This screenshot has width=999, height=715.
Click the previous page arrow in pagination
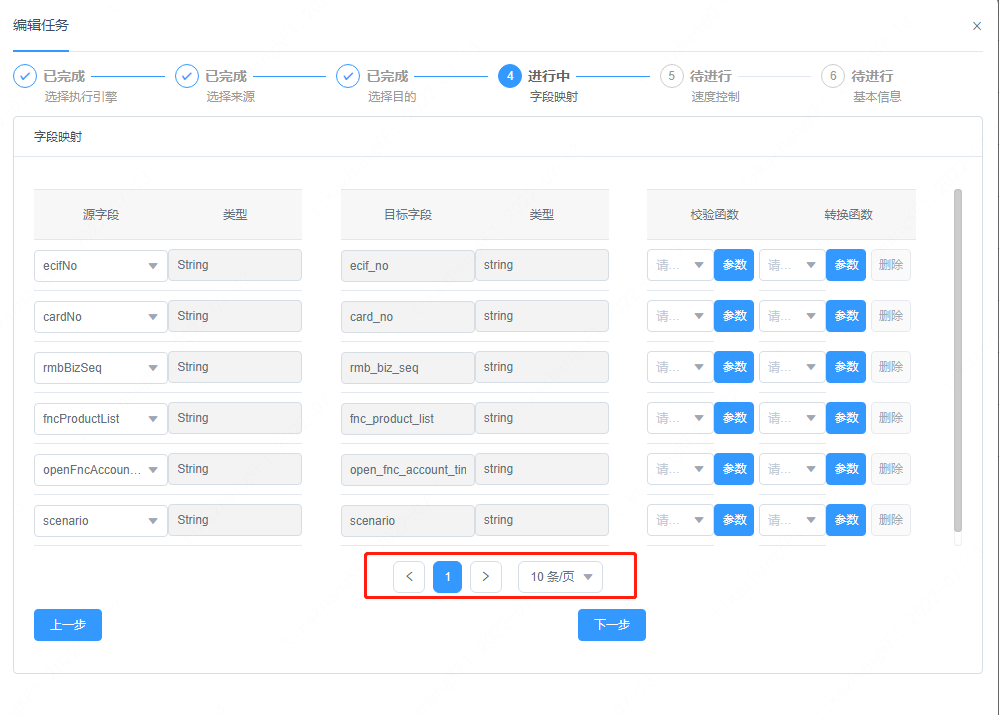(x=409, y=576)
